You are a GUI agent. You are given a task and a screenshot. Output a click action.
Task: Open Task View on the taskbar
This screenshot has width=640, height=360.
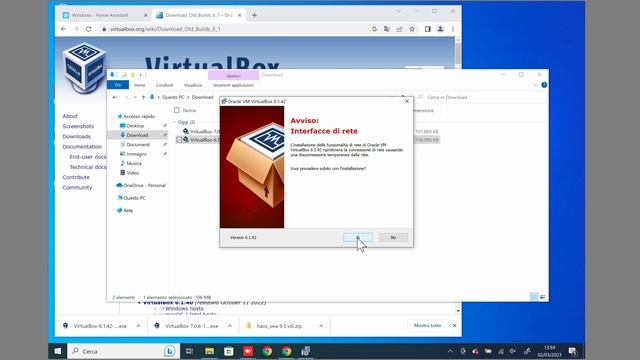pyautogui.click(x=189, y=351)
